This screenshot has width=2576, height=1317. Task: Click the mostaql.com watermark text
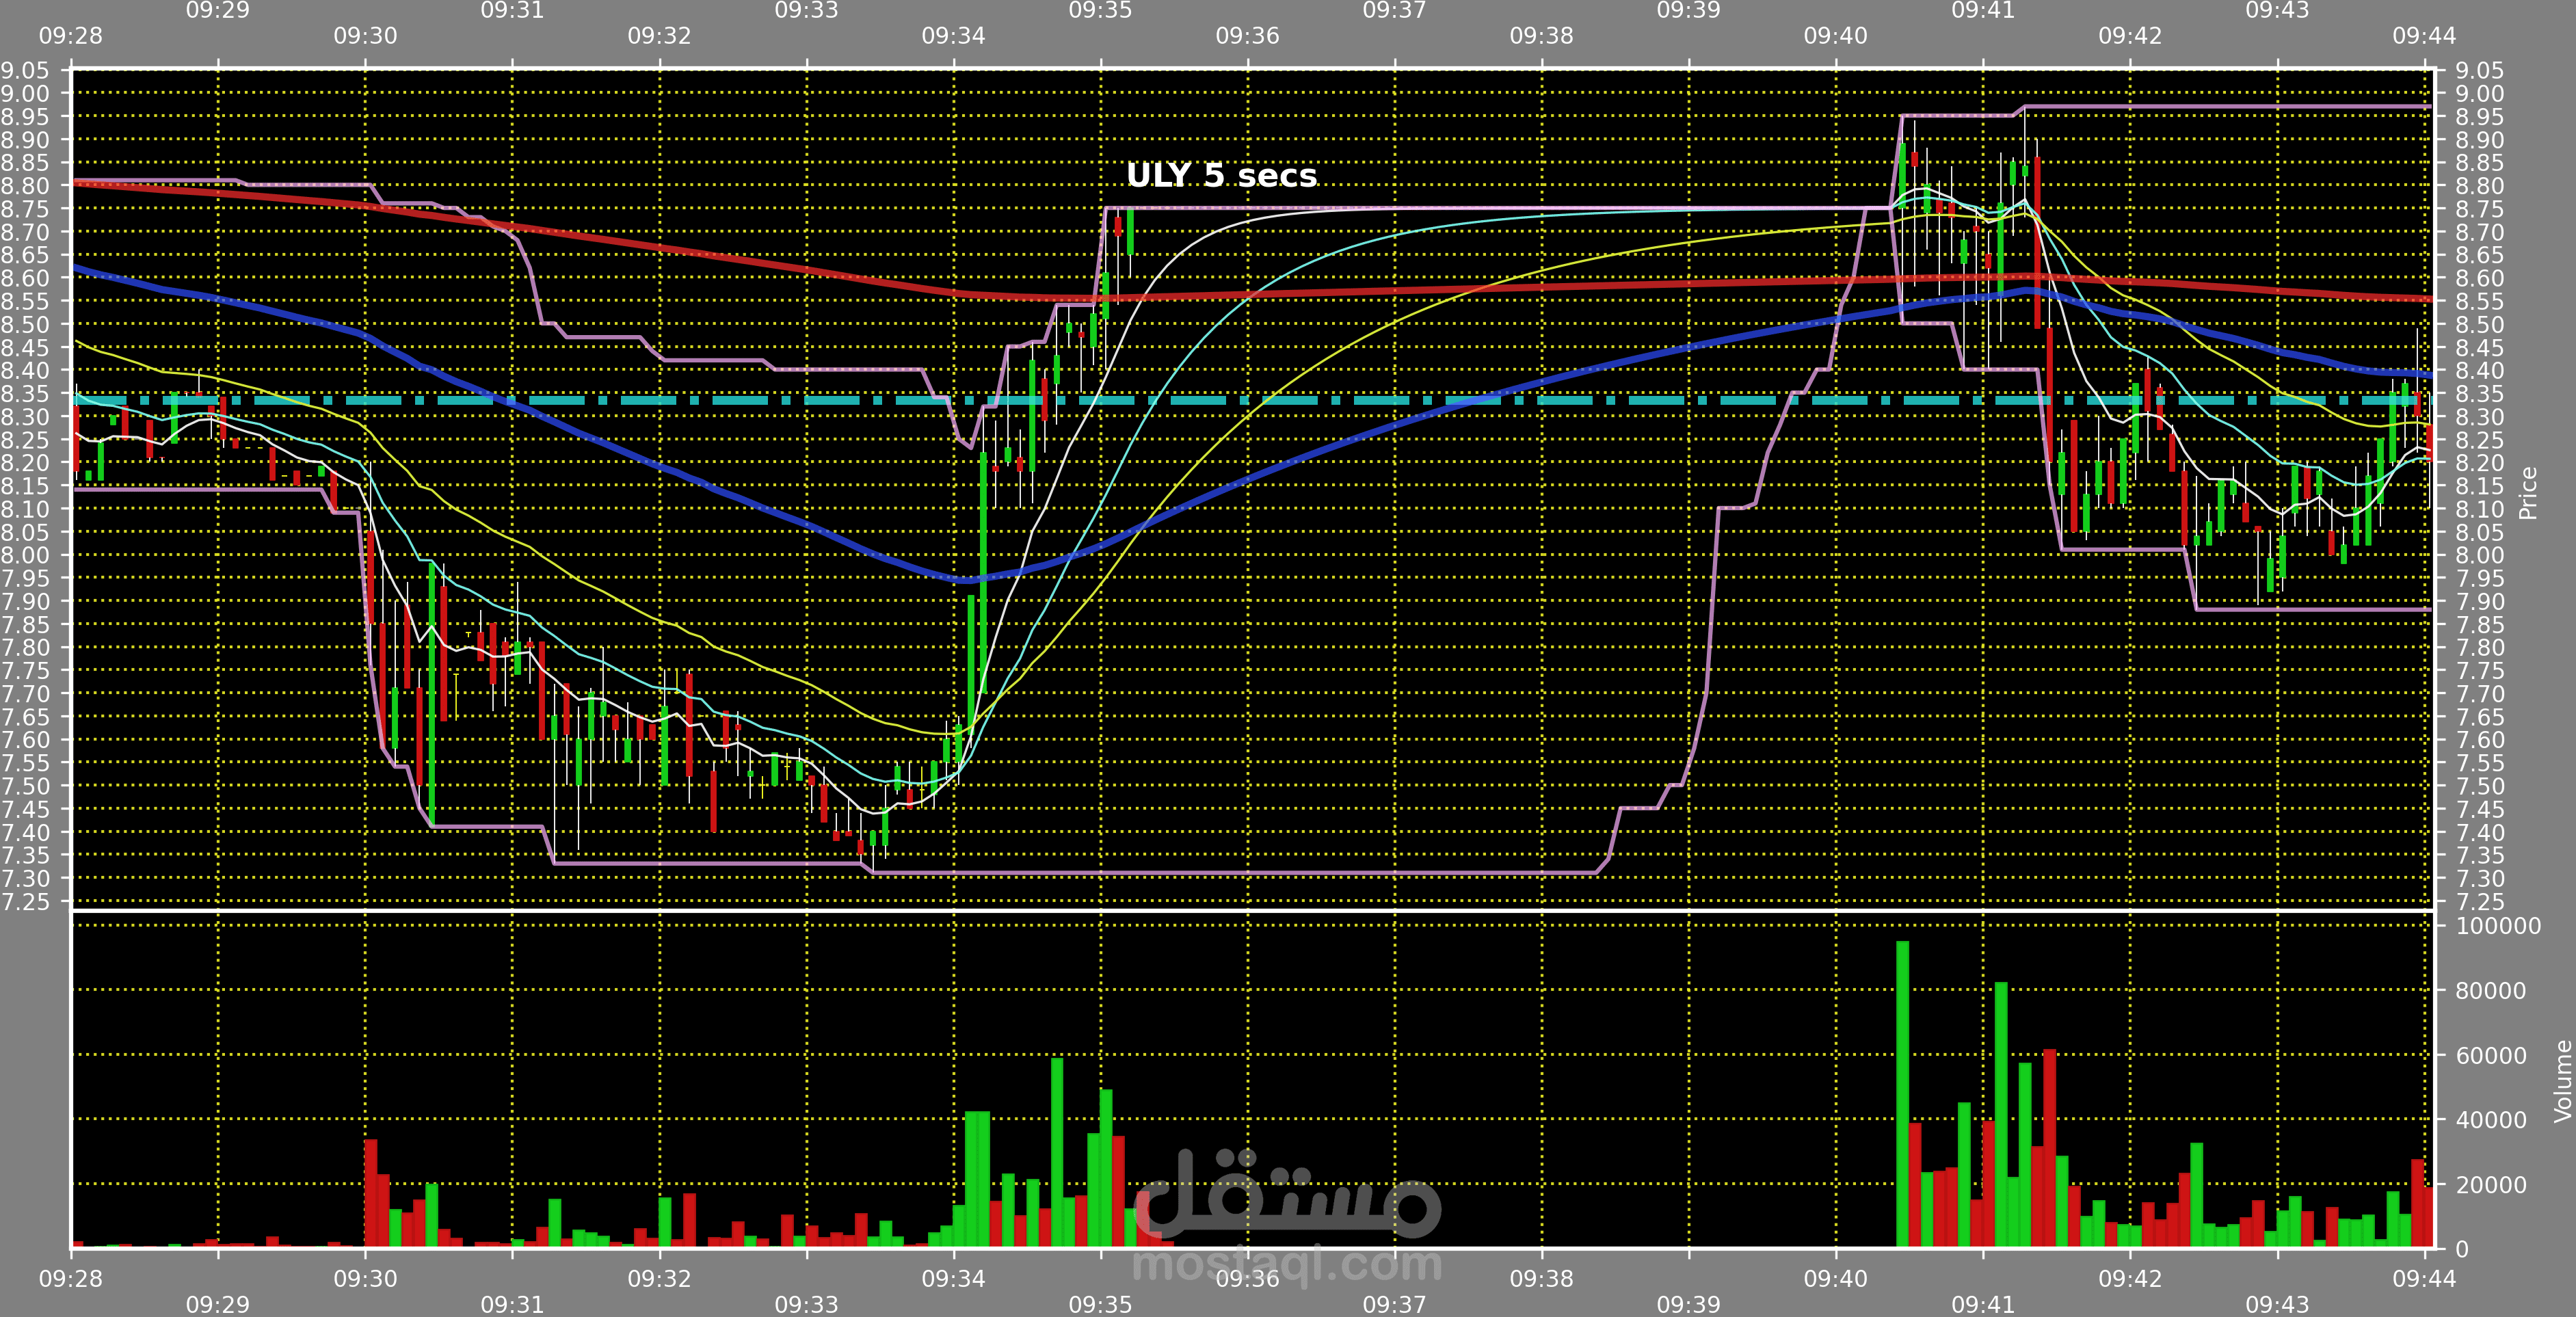pos(1287,1263)
